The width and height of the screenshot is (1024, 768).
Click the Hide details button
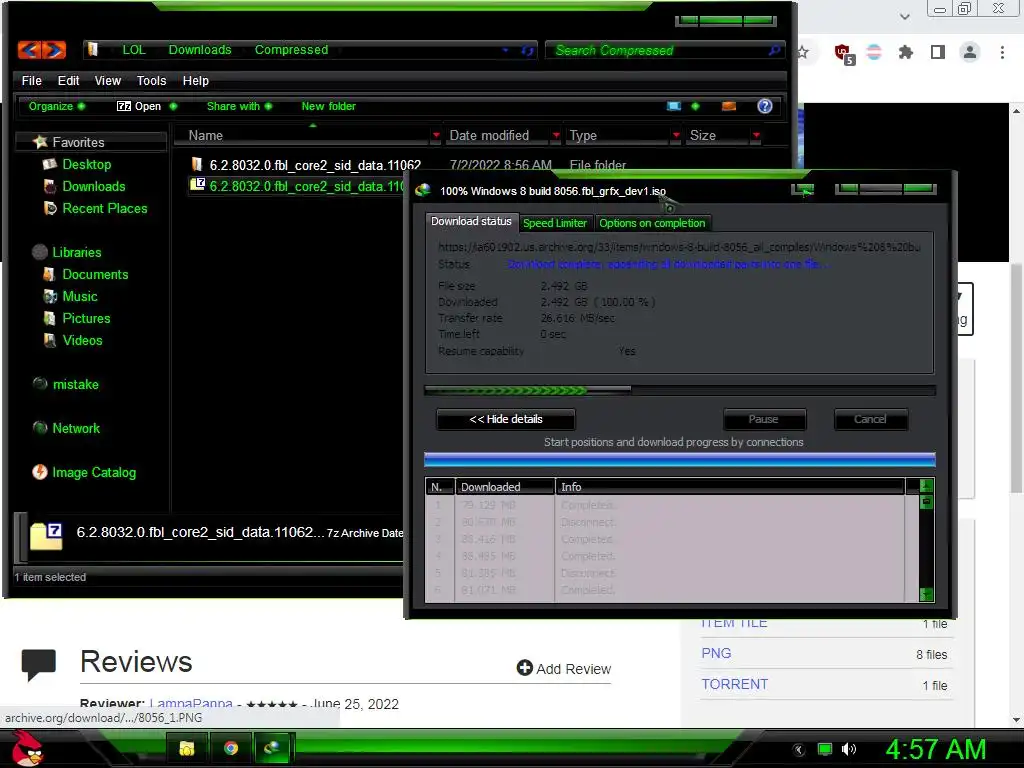[506, 419]
